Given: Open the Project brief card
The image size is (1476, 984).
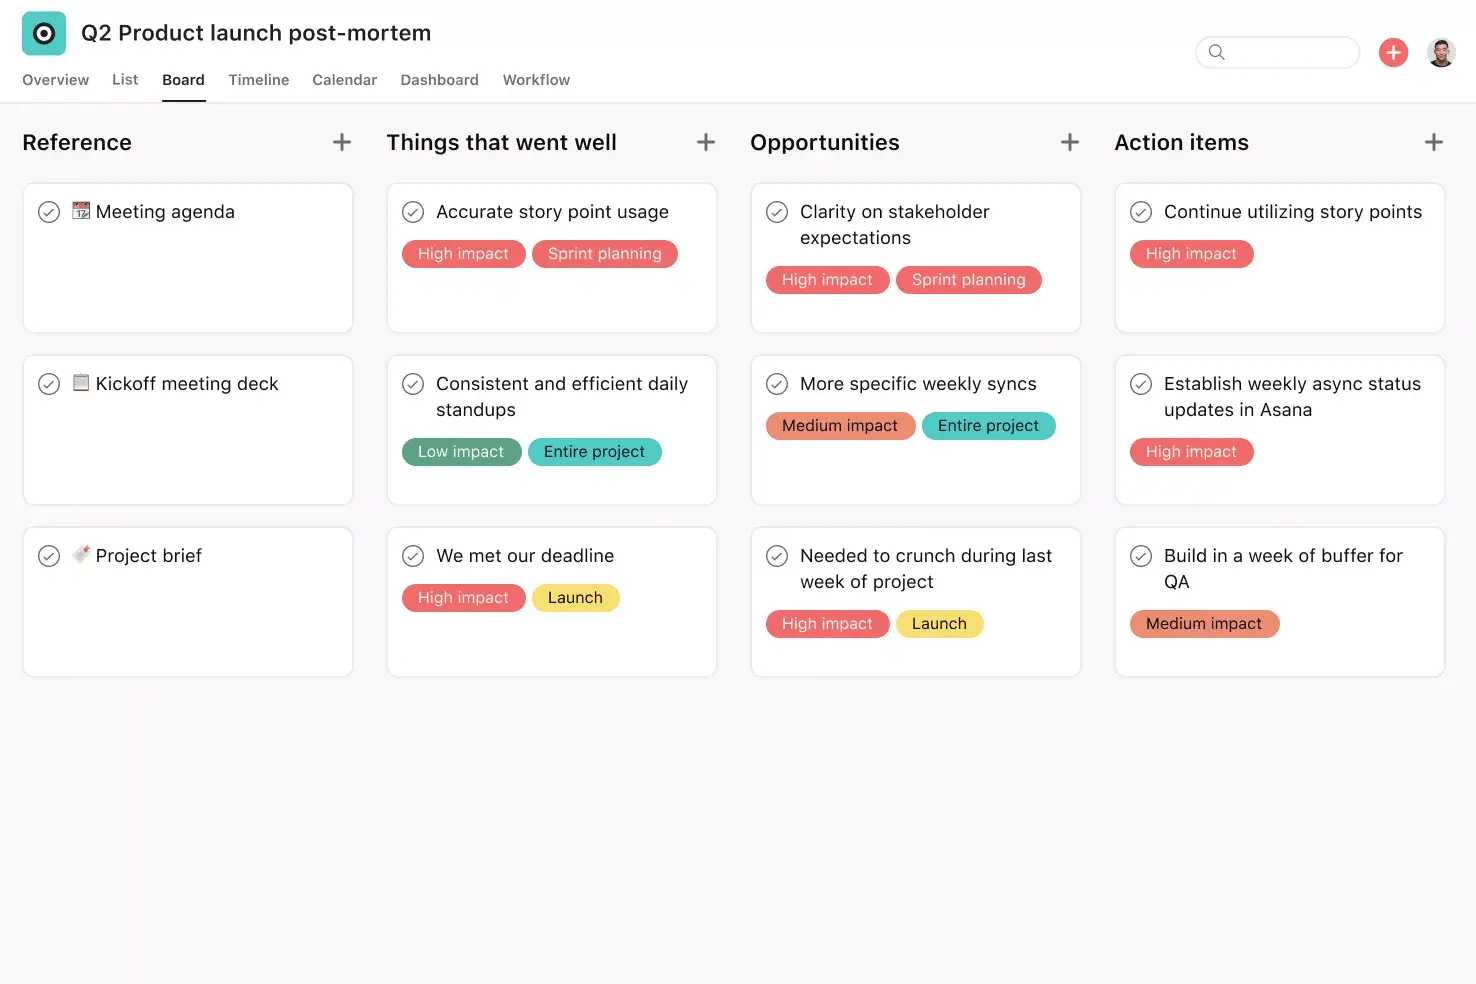Looking at the screenshot, I should (x=148, y=555).
